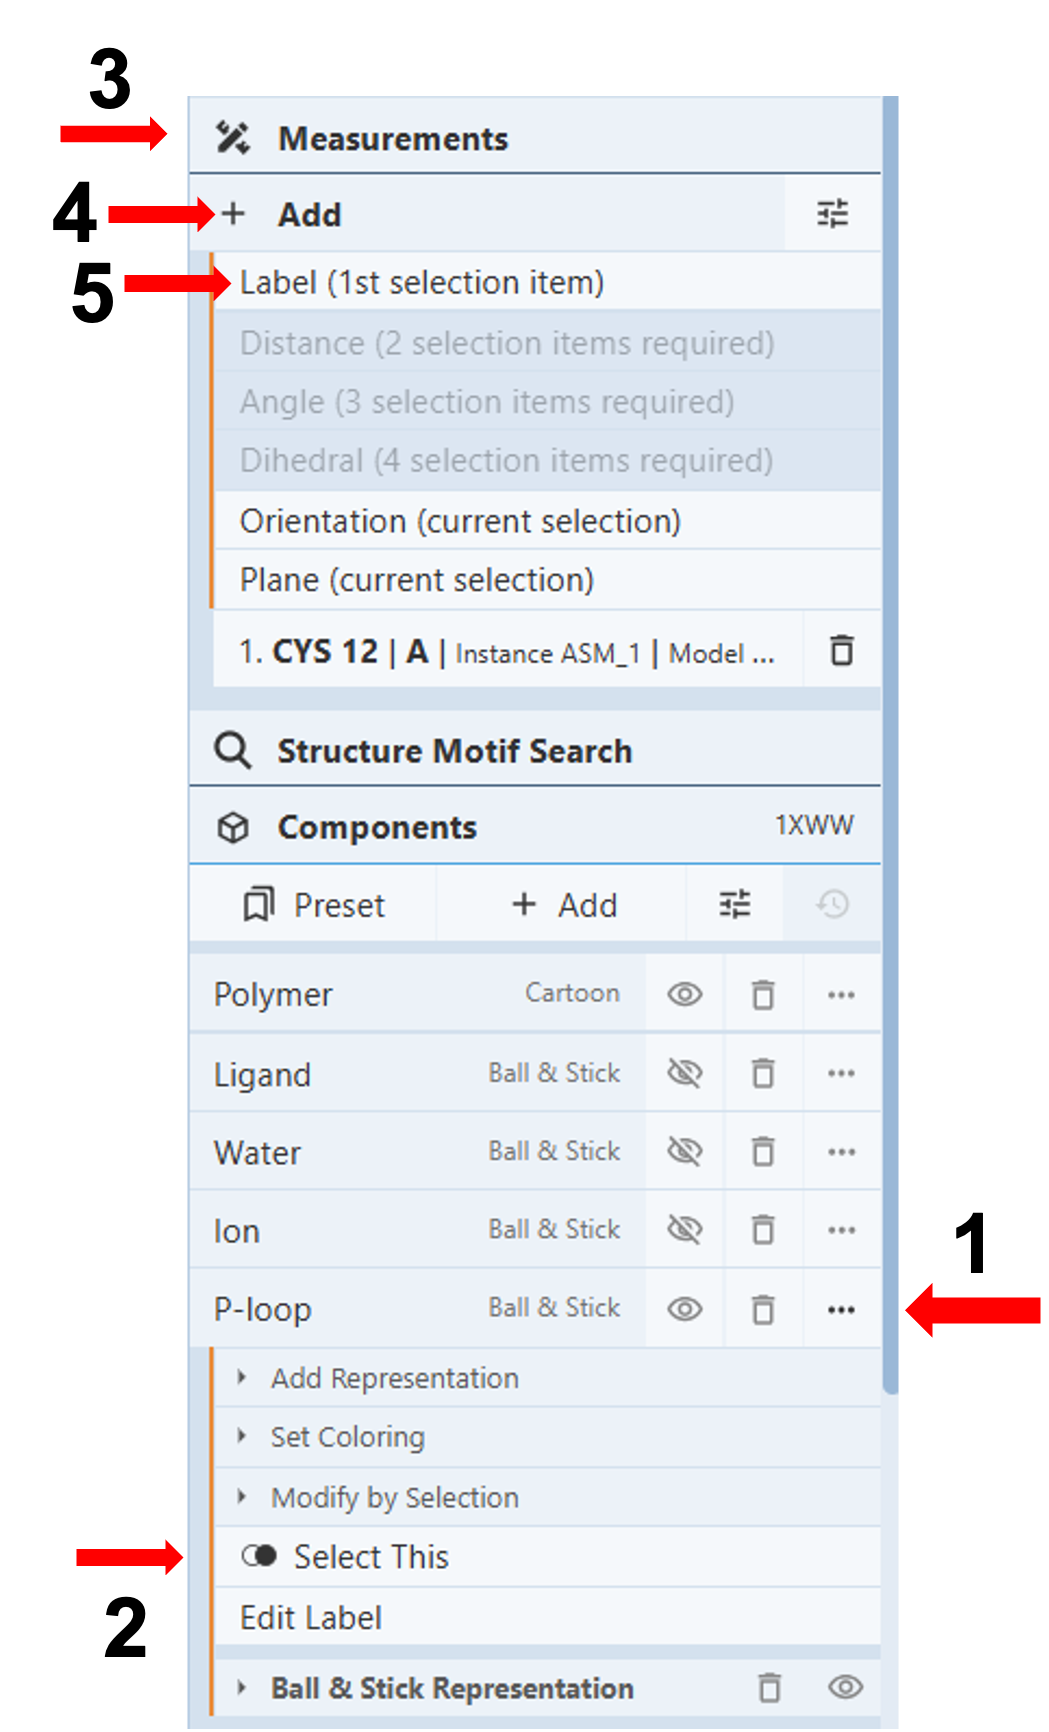Hide the Polymer component
Screen dimensions: 1049x1732
coord(685,995)
